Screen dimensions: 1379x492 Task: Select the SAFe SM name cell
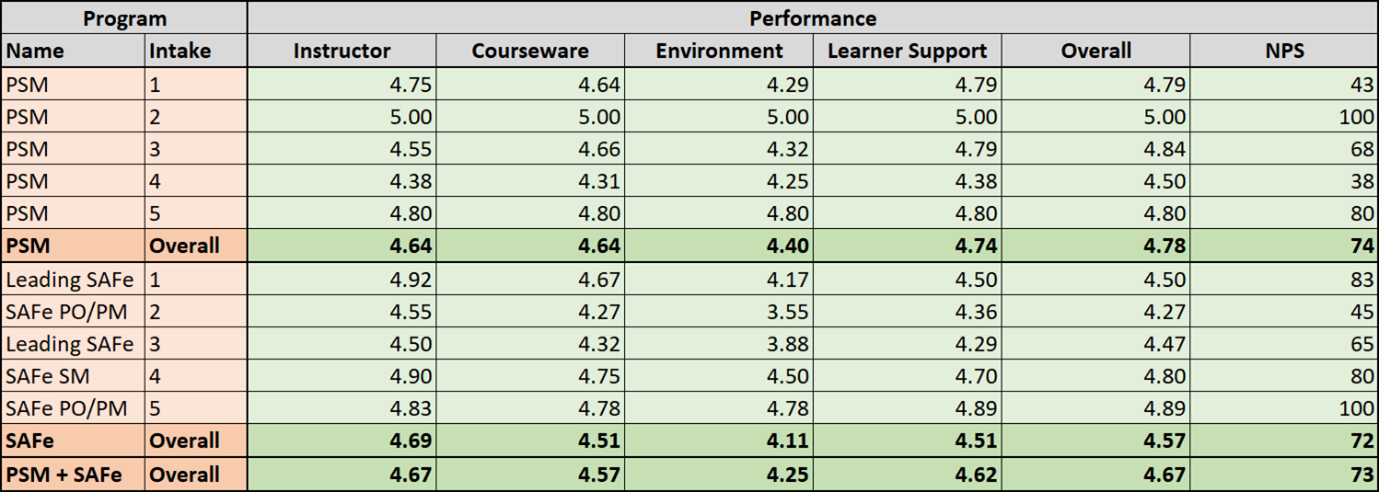tap(73, 376)
